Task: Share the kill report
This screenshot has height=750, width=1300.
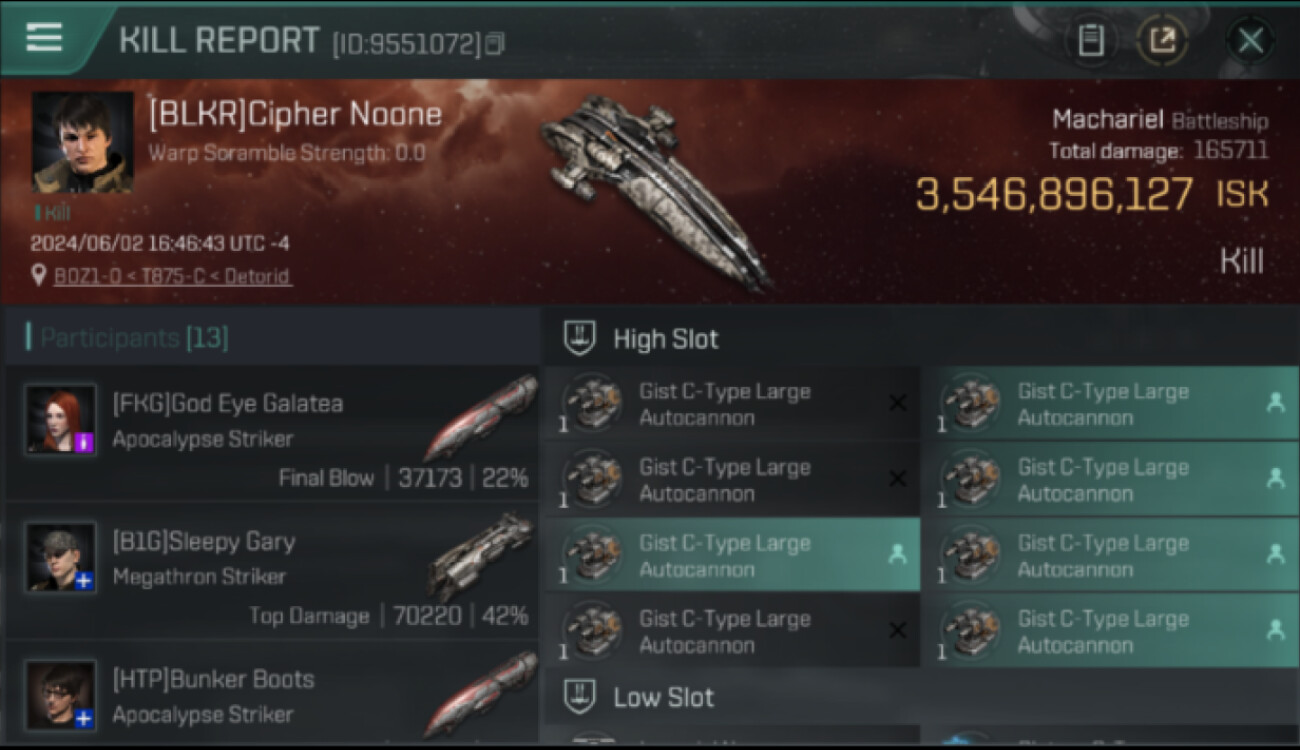Action: (1162, 40)
